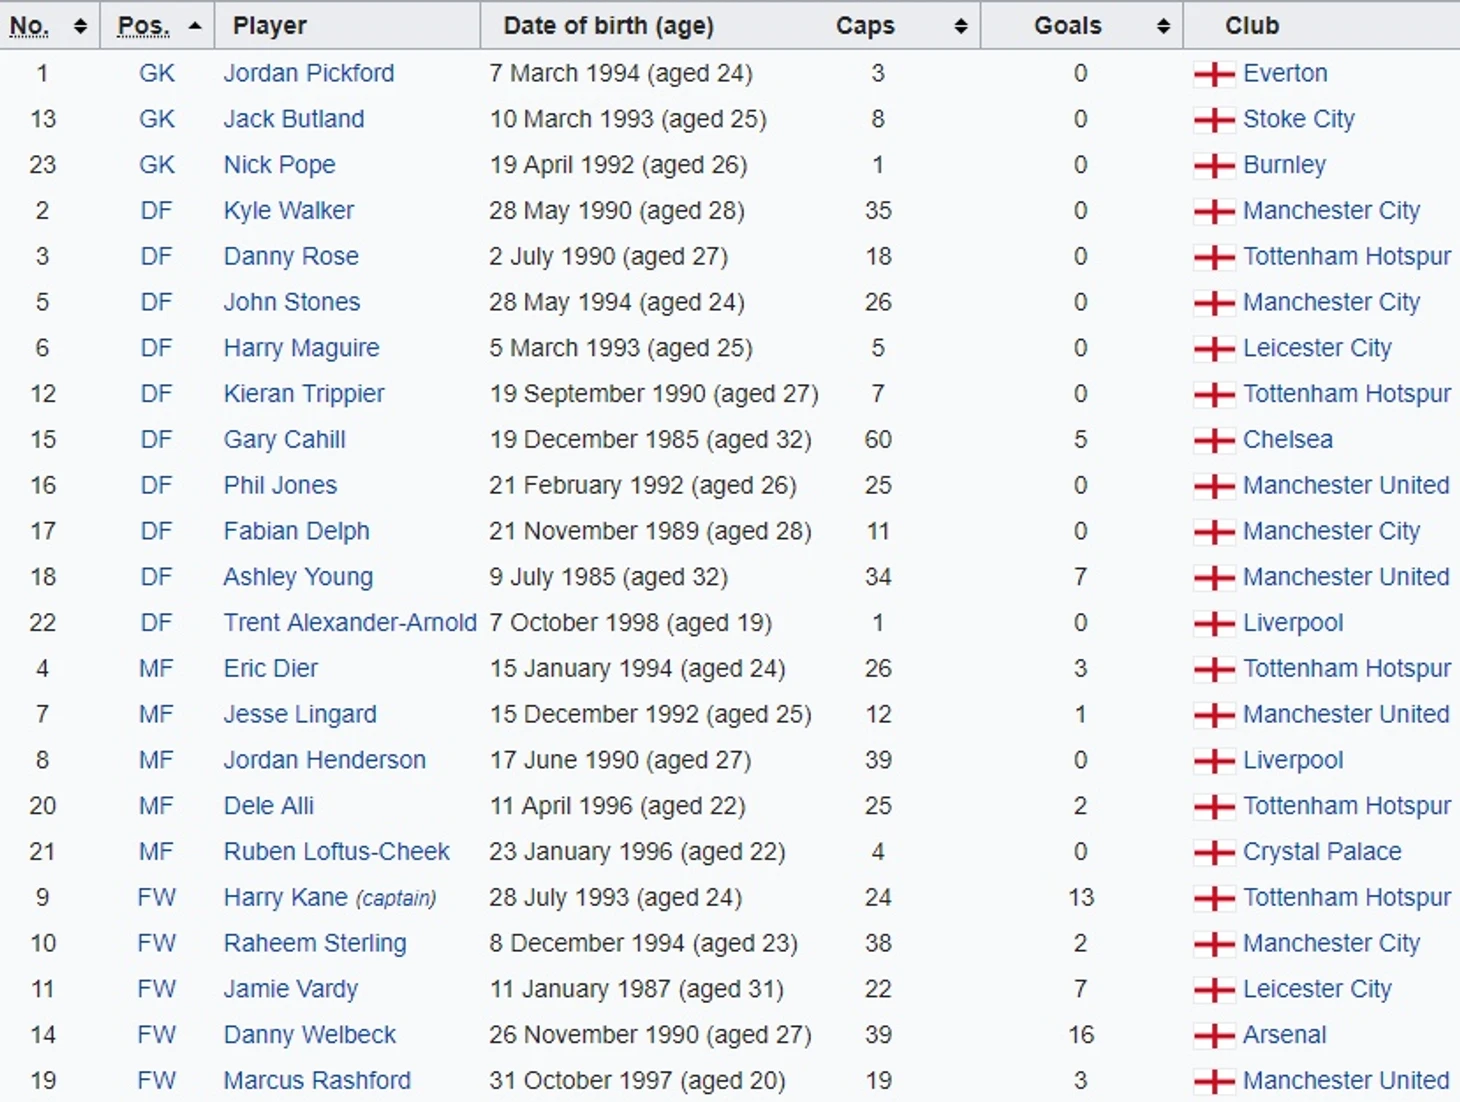This screenshot has width=1460, height=1102.
Task: Open Jordan Pickford player page
Action: click(x=309, y=73)
